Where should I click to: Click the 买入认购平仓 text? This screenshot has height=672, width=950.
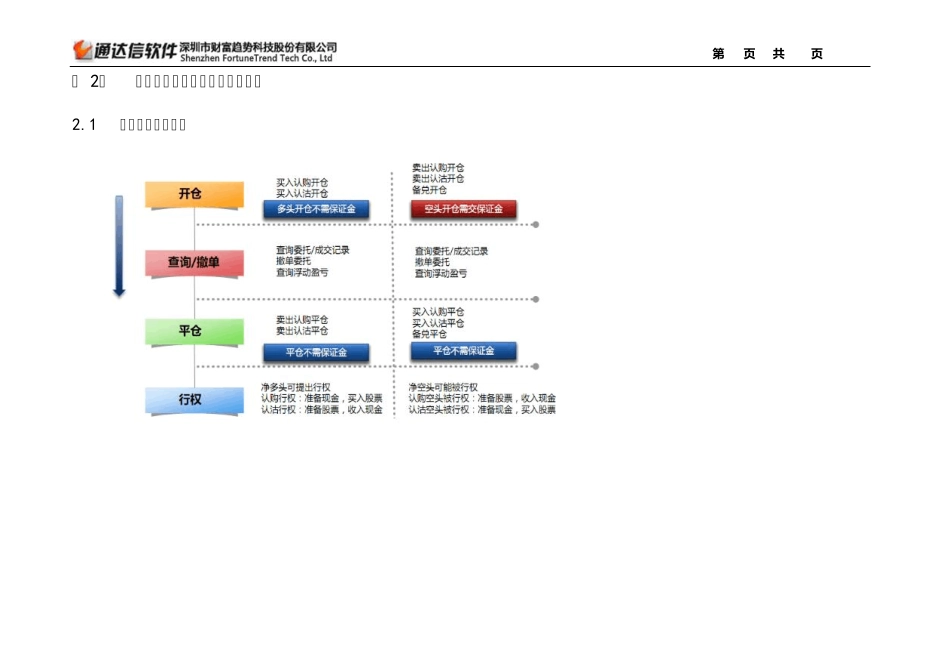coord(438,312)
